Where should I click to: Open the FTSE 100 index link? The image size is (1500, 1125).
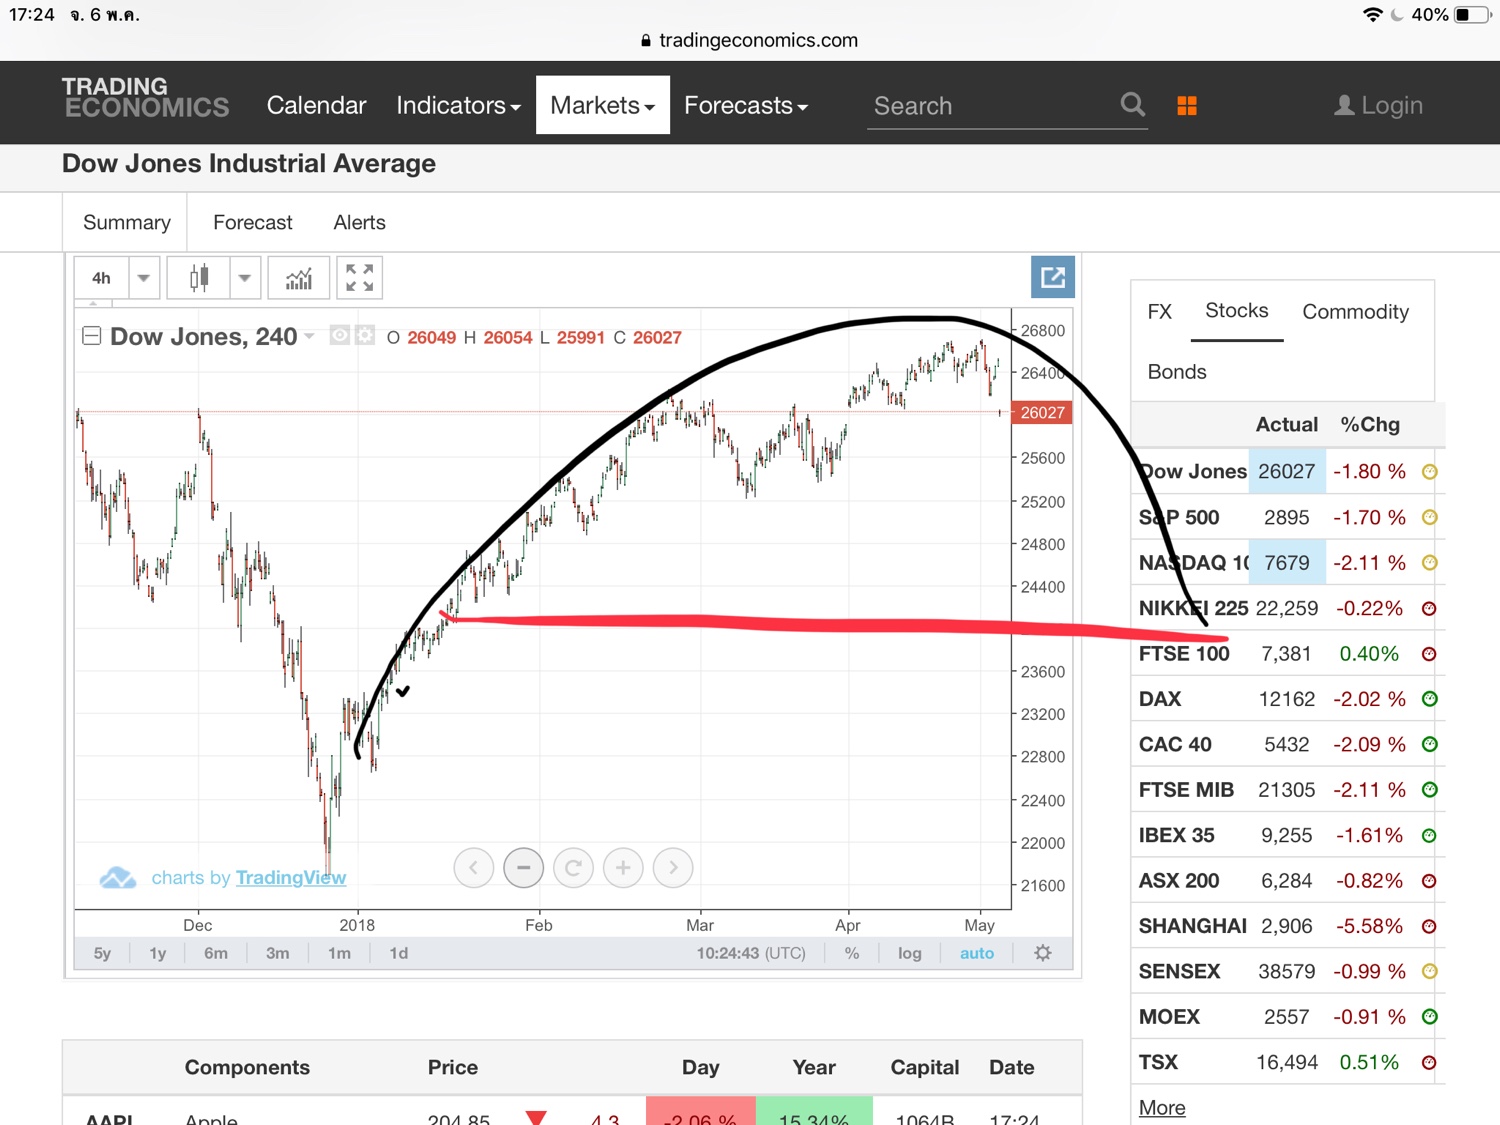pos(1184,654)
